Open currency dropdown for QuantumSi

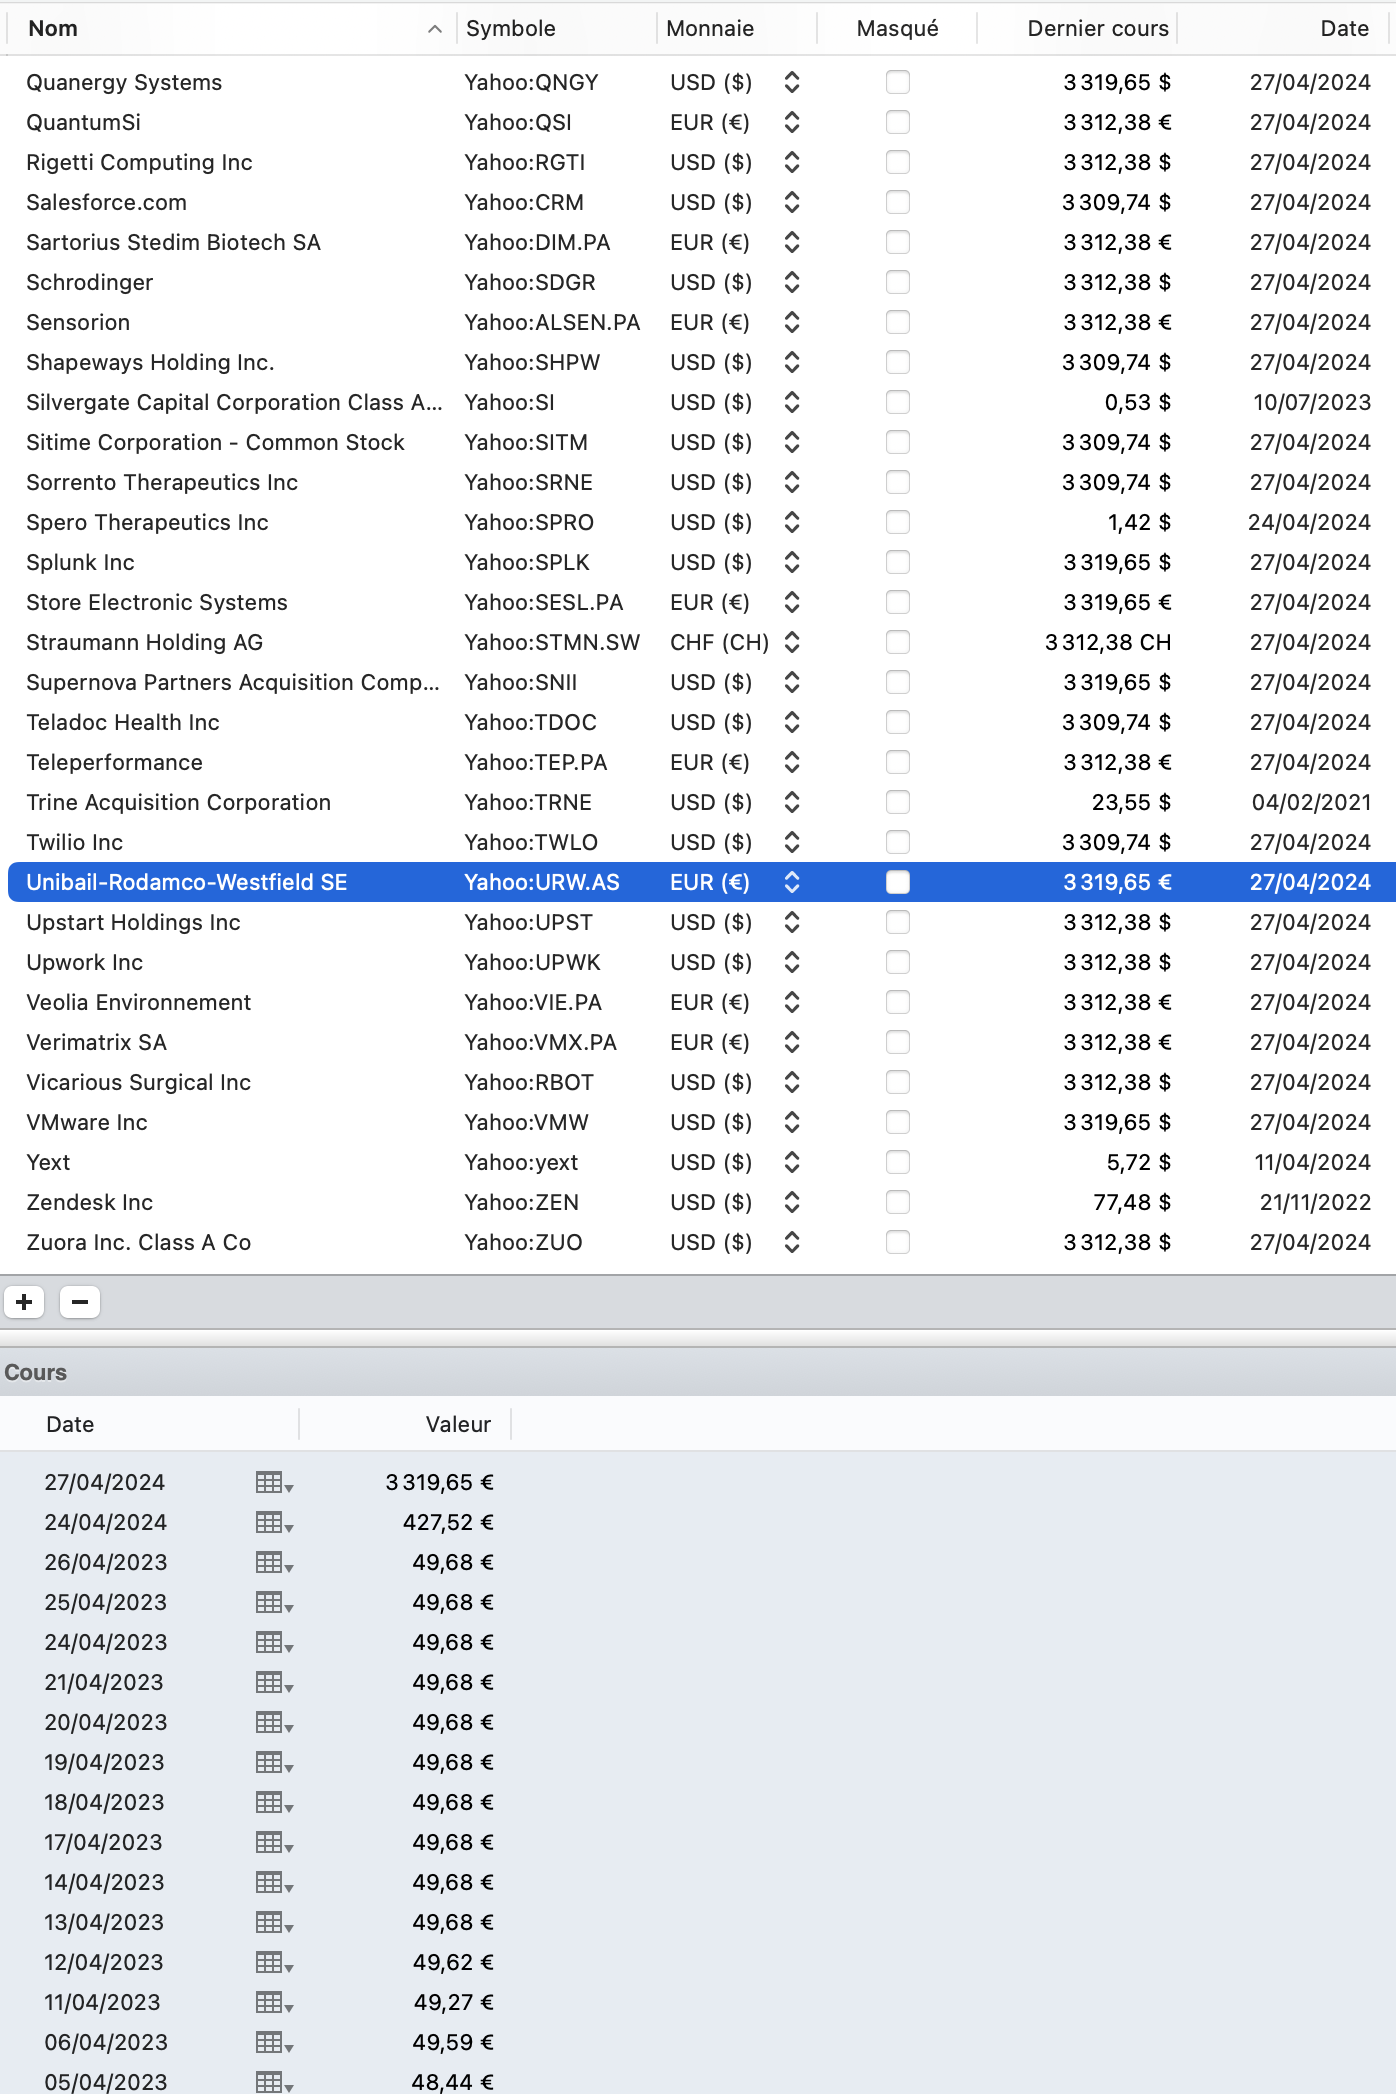pos(792,122)
